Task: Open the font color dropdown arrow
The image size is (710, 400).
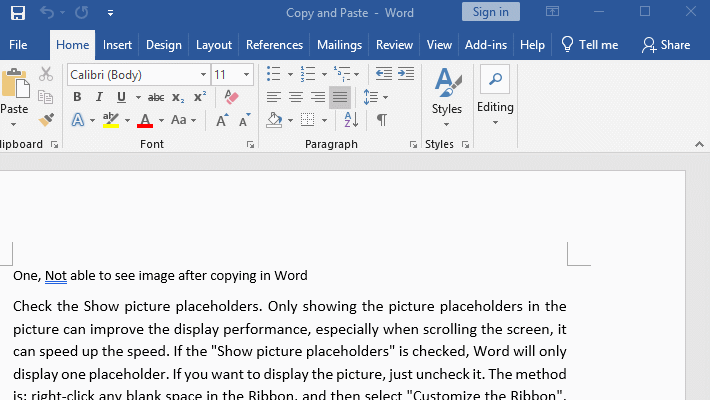Action: [x=161, y=120]
